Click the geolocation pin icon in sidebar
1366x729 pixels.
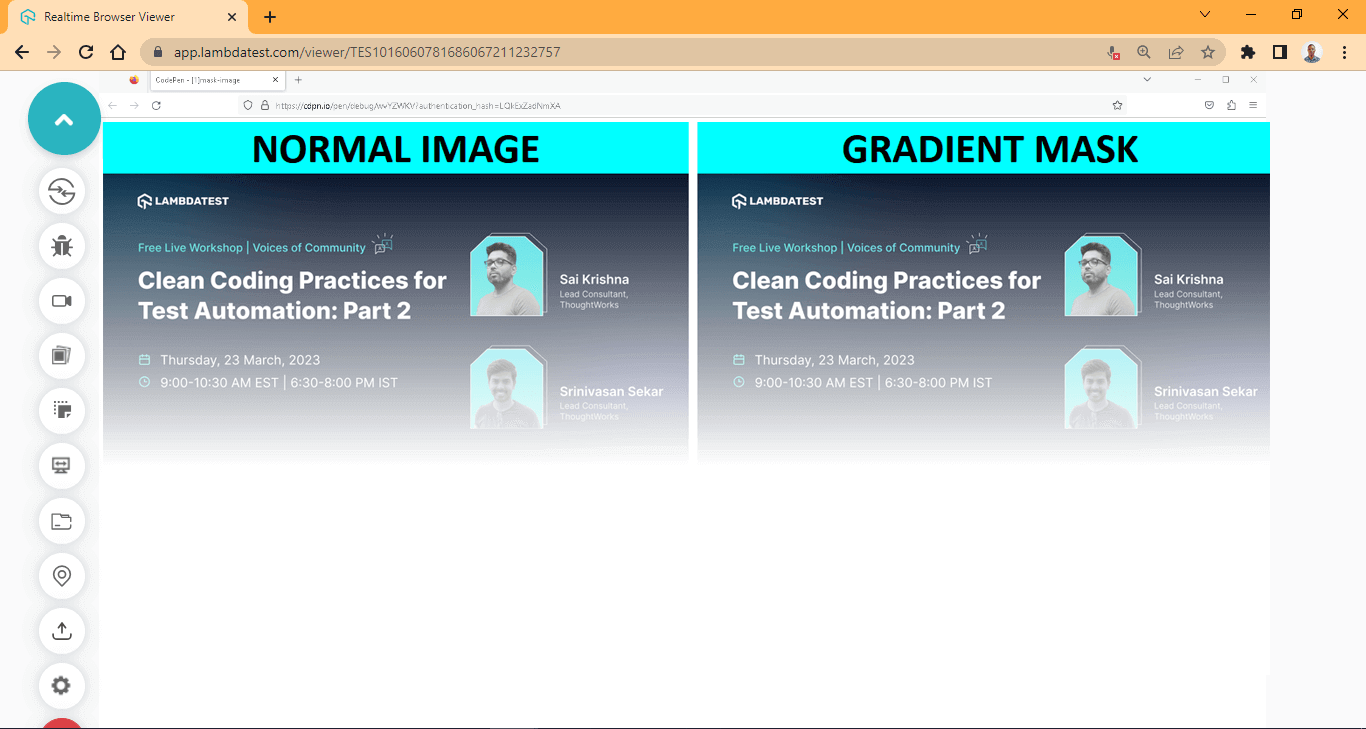(62, 575)
